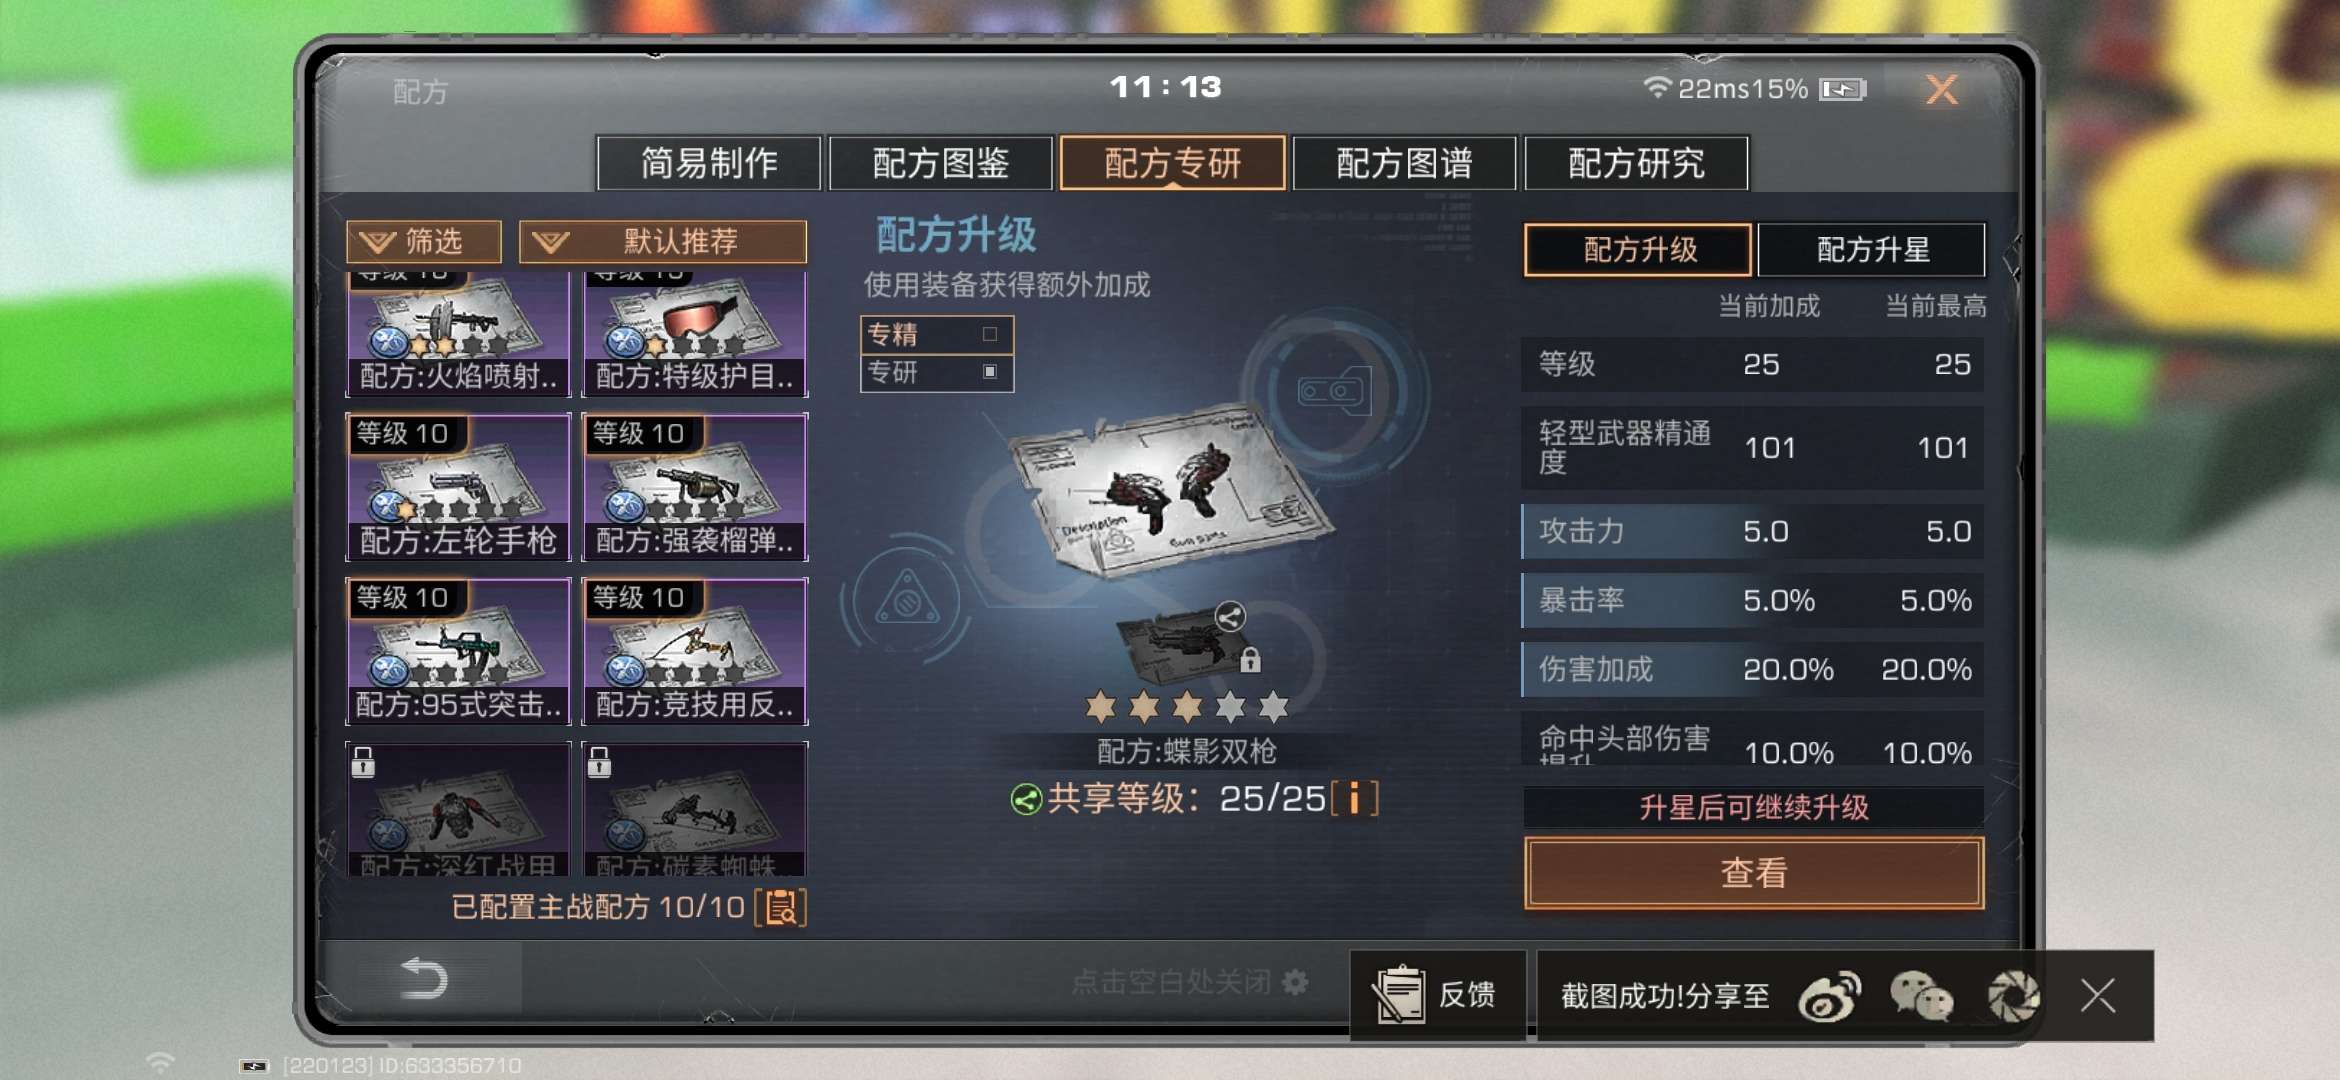The height and width of the screenshot is (1080, 2340).
Task: Tap the goggles slot icon
Action: coord(1334,391)
